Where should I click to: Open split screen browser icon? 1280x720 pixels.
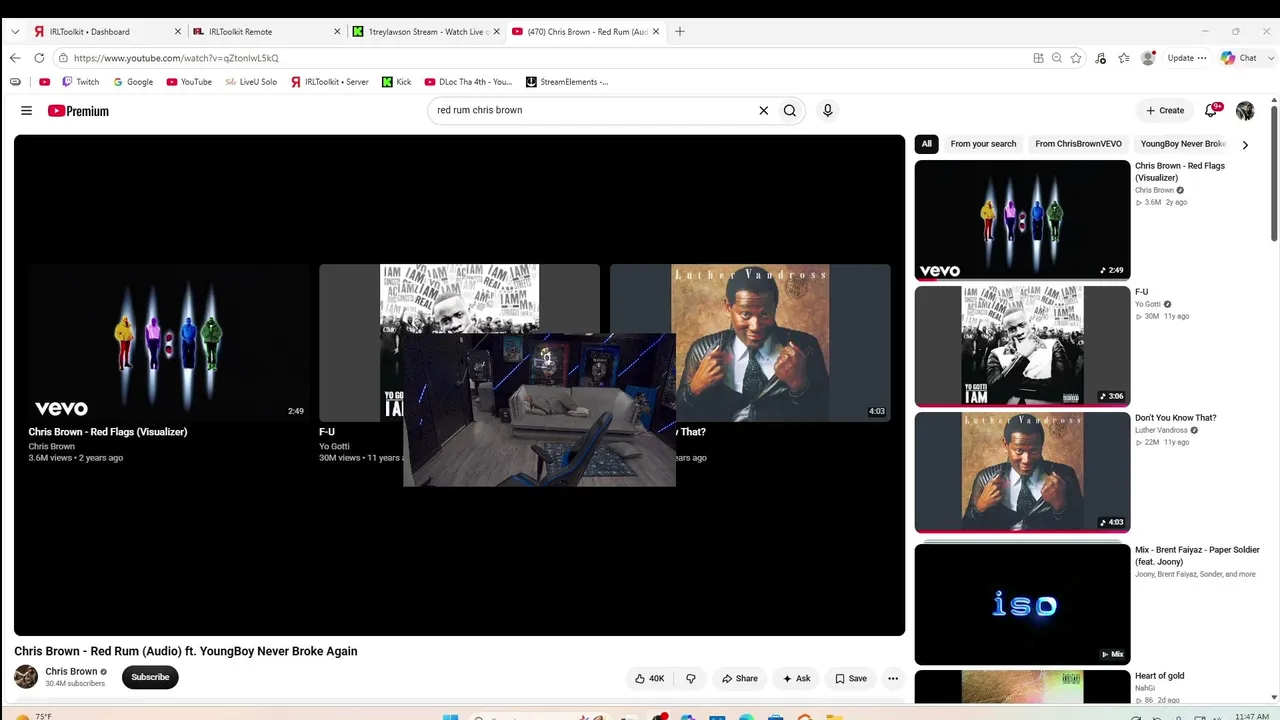coord(1038,58)
